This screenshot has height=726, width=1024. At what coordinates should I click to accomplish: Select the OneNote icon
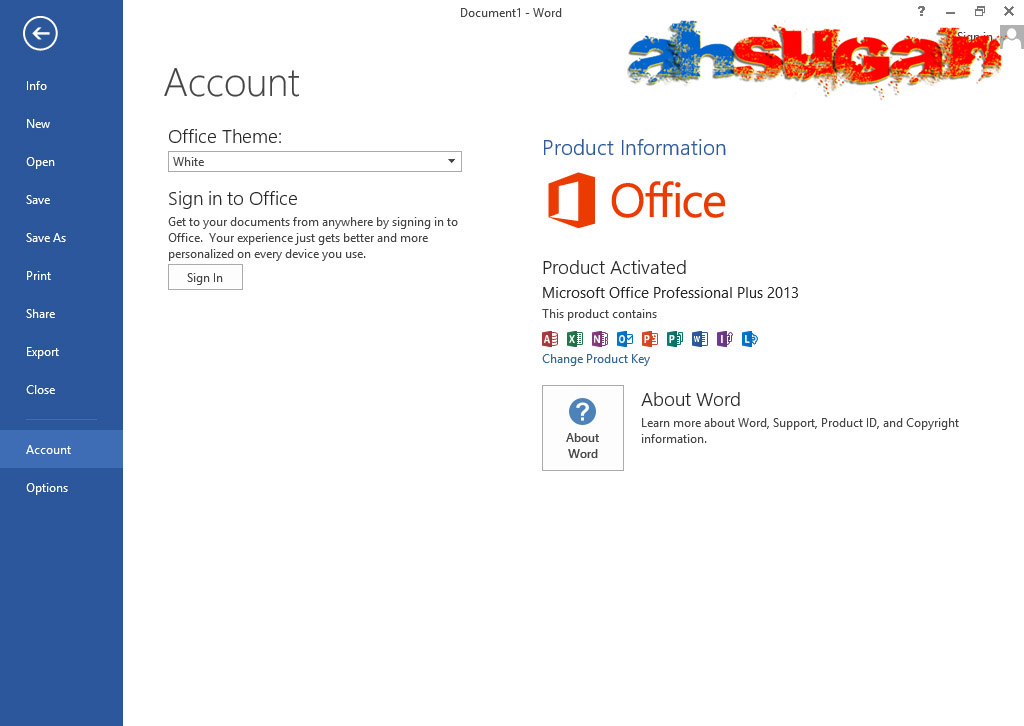(x=599, y=339)
